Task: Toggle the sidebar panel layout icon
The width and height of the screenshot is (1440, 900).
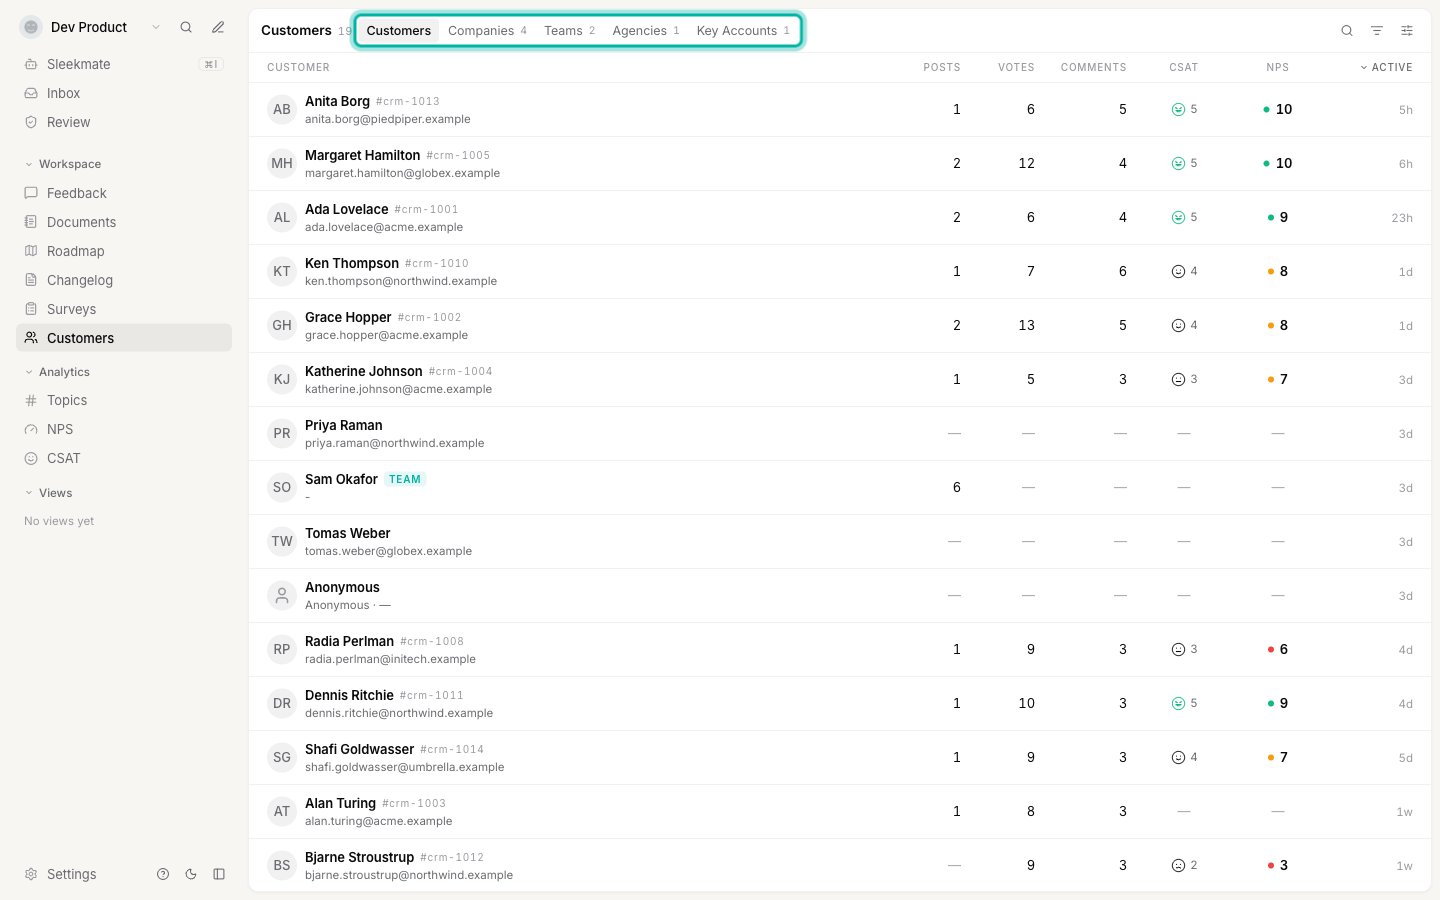Action: tap(219, 874)
